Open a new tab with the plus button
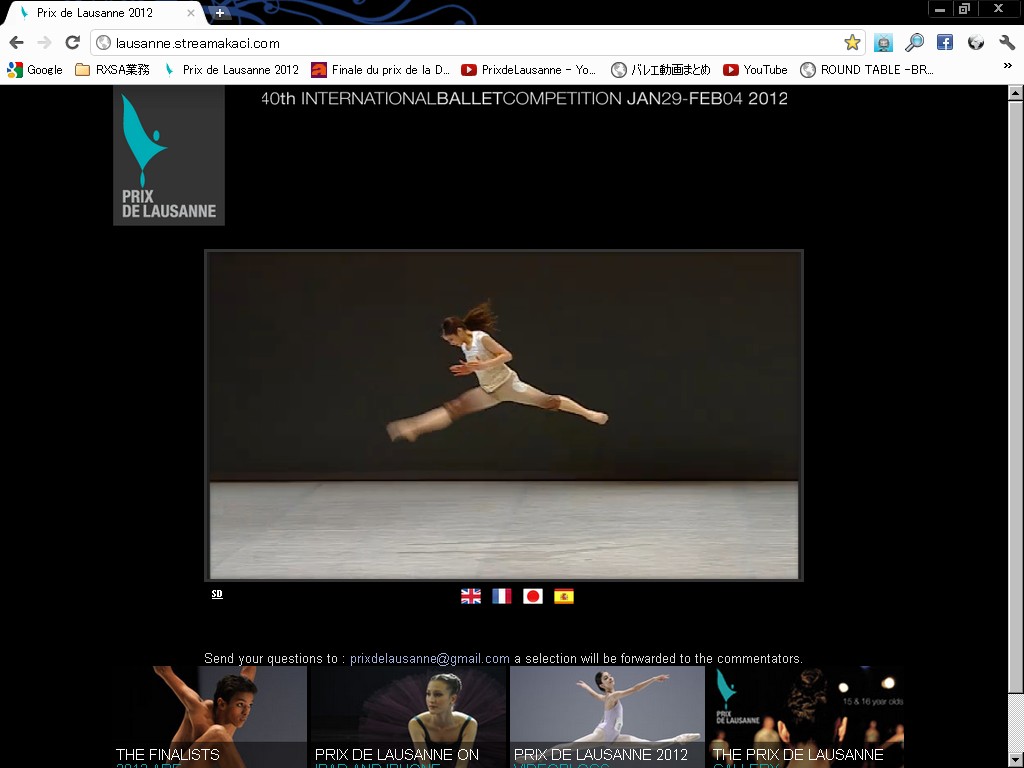 [x=220, y=12]
